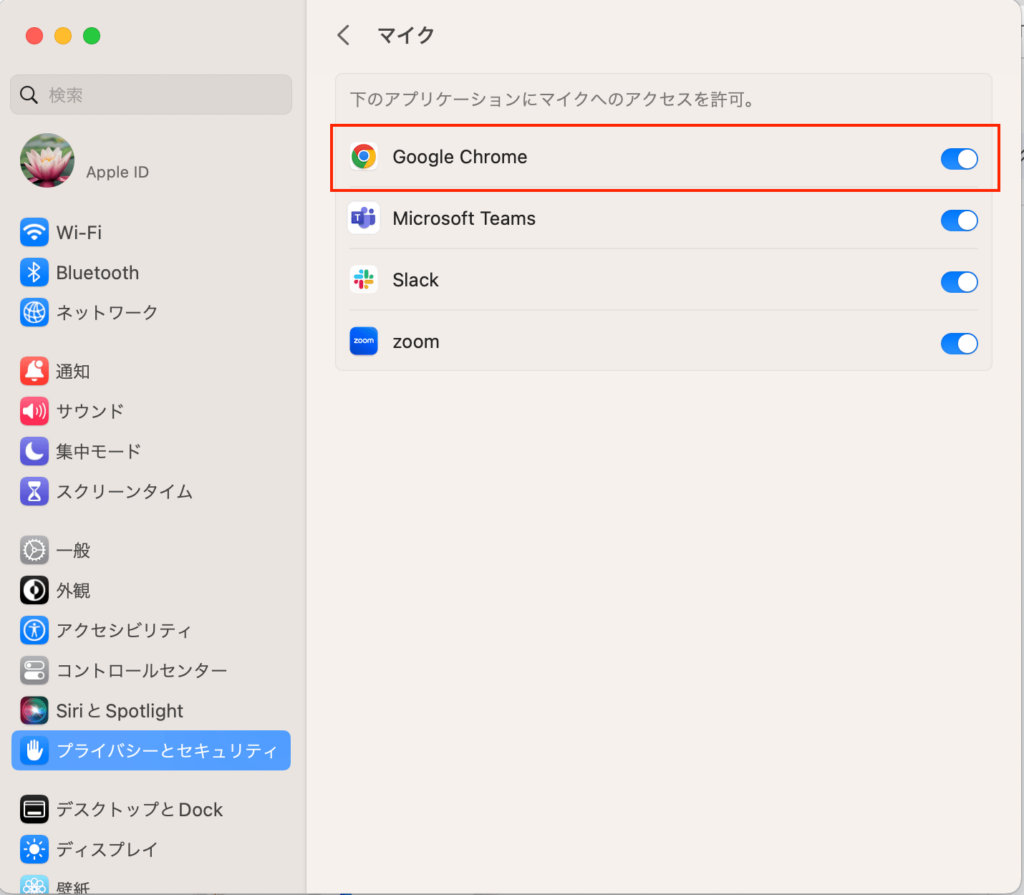Open デスクトップと Dock settings

[x=151, y=809]
